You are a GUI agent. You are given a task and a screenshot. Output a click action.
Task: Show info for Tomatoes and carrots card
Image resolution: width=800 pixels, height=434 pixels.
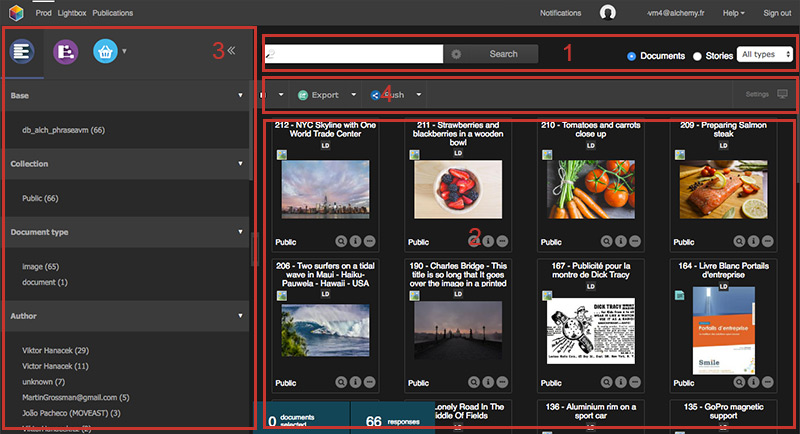620,241
